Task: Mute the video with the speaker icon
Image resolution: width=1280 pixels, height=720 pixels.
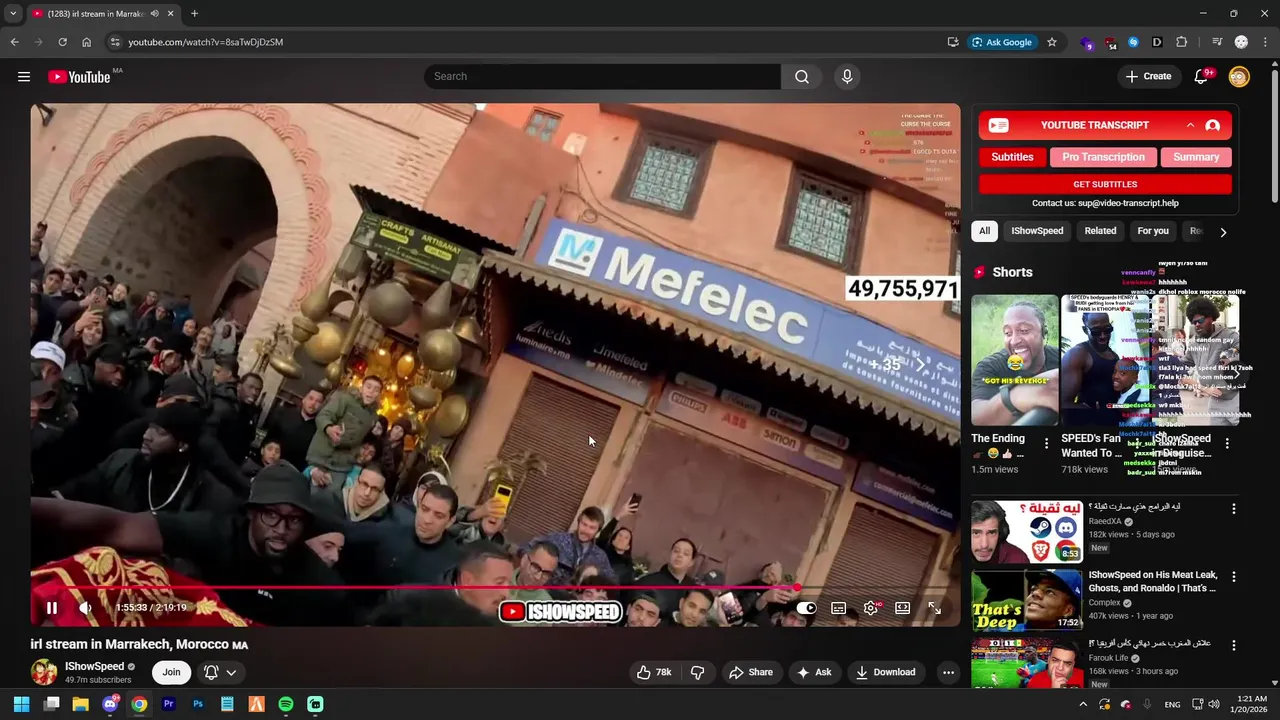Action: (x=86, y=608)
